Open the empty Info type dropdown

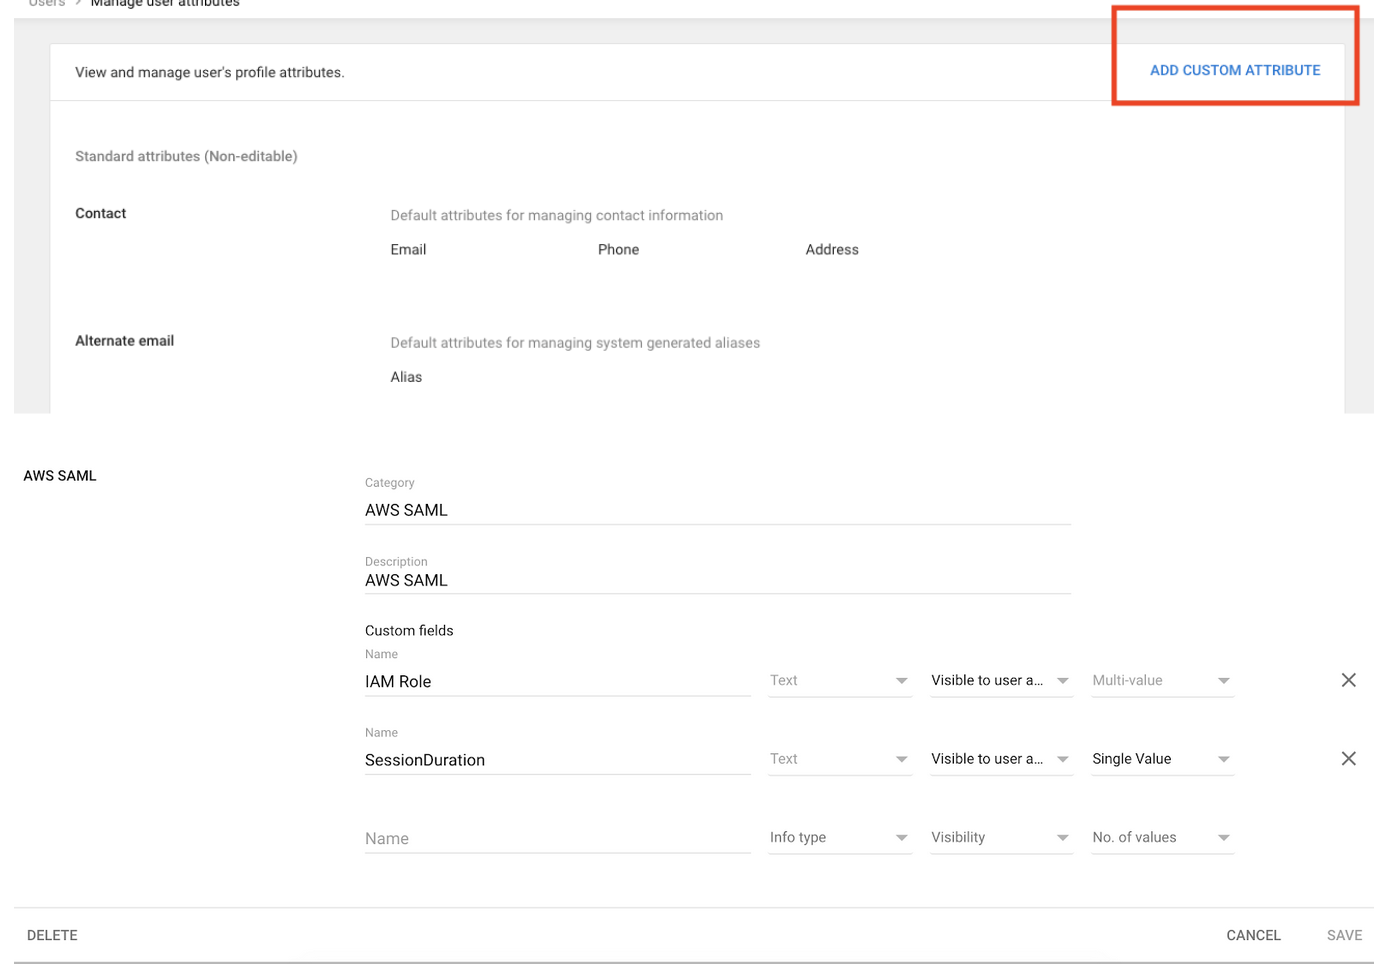[840, 838]
